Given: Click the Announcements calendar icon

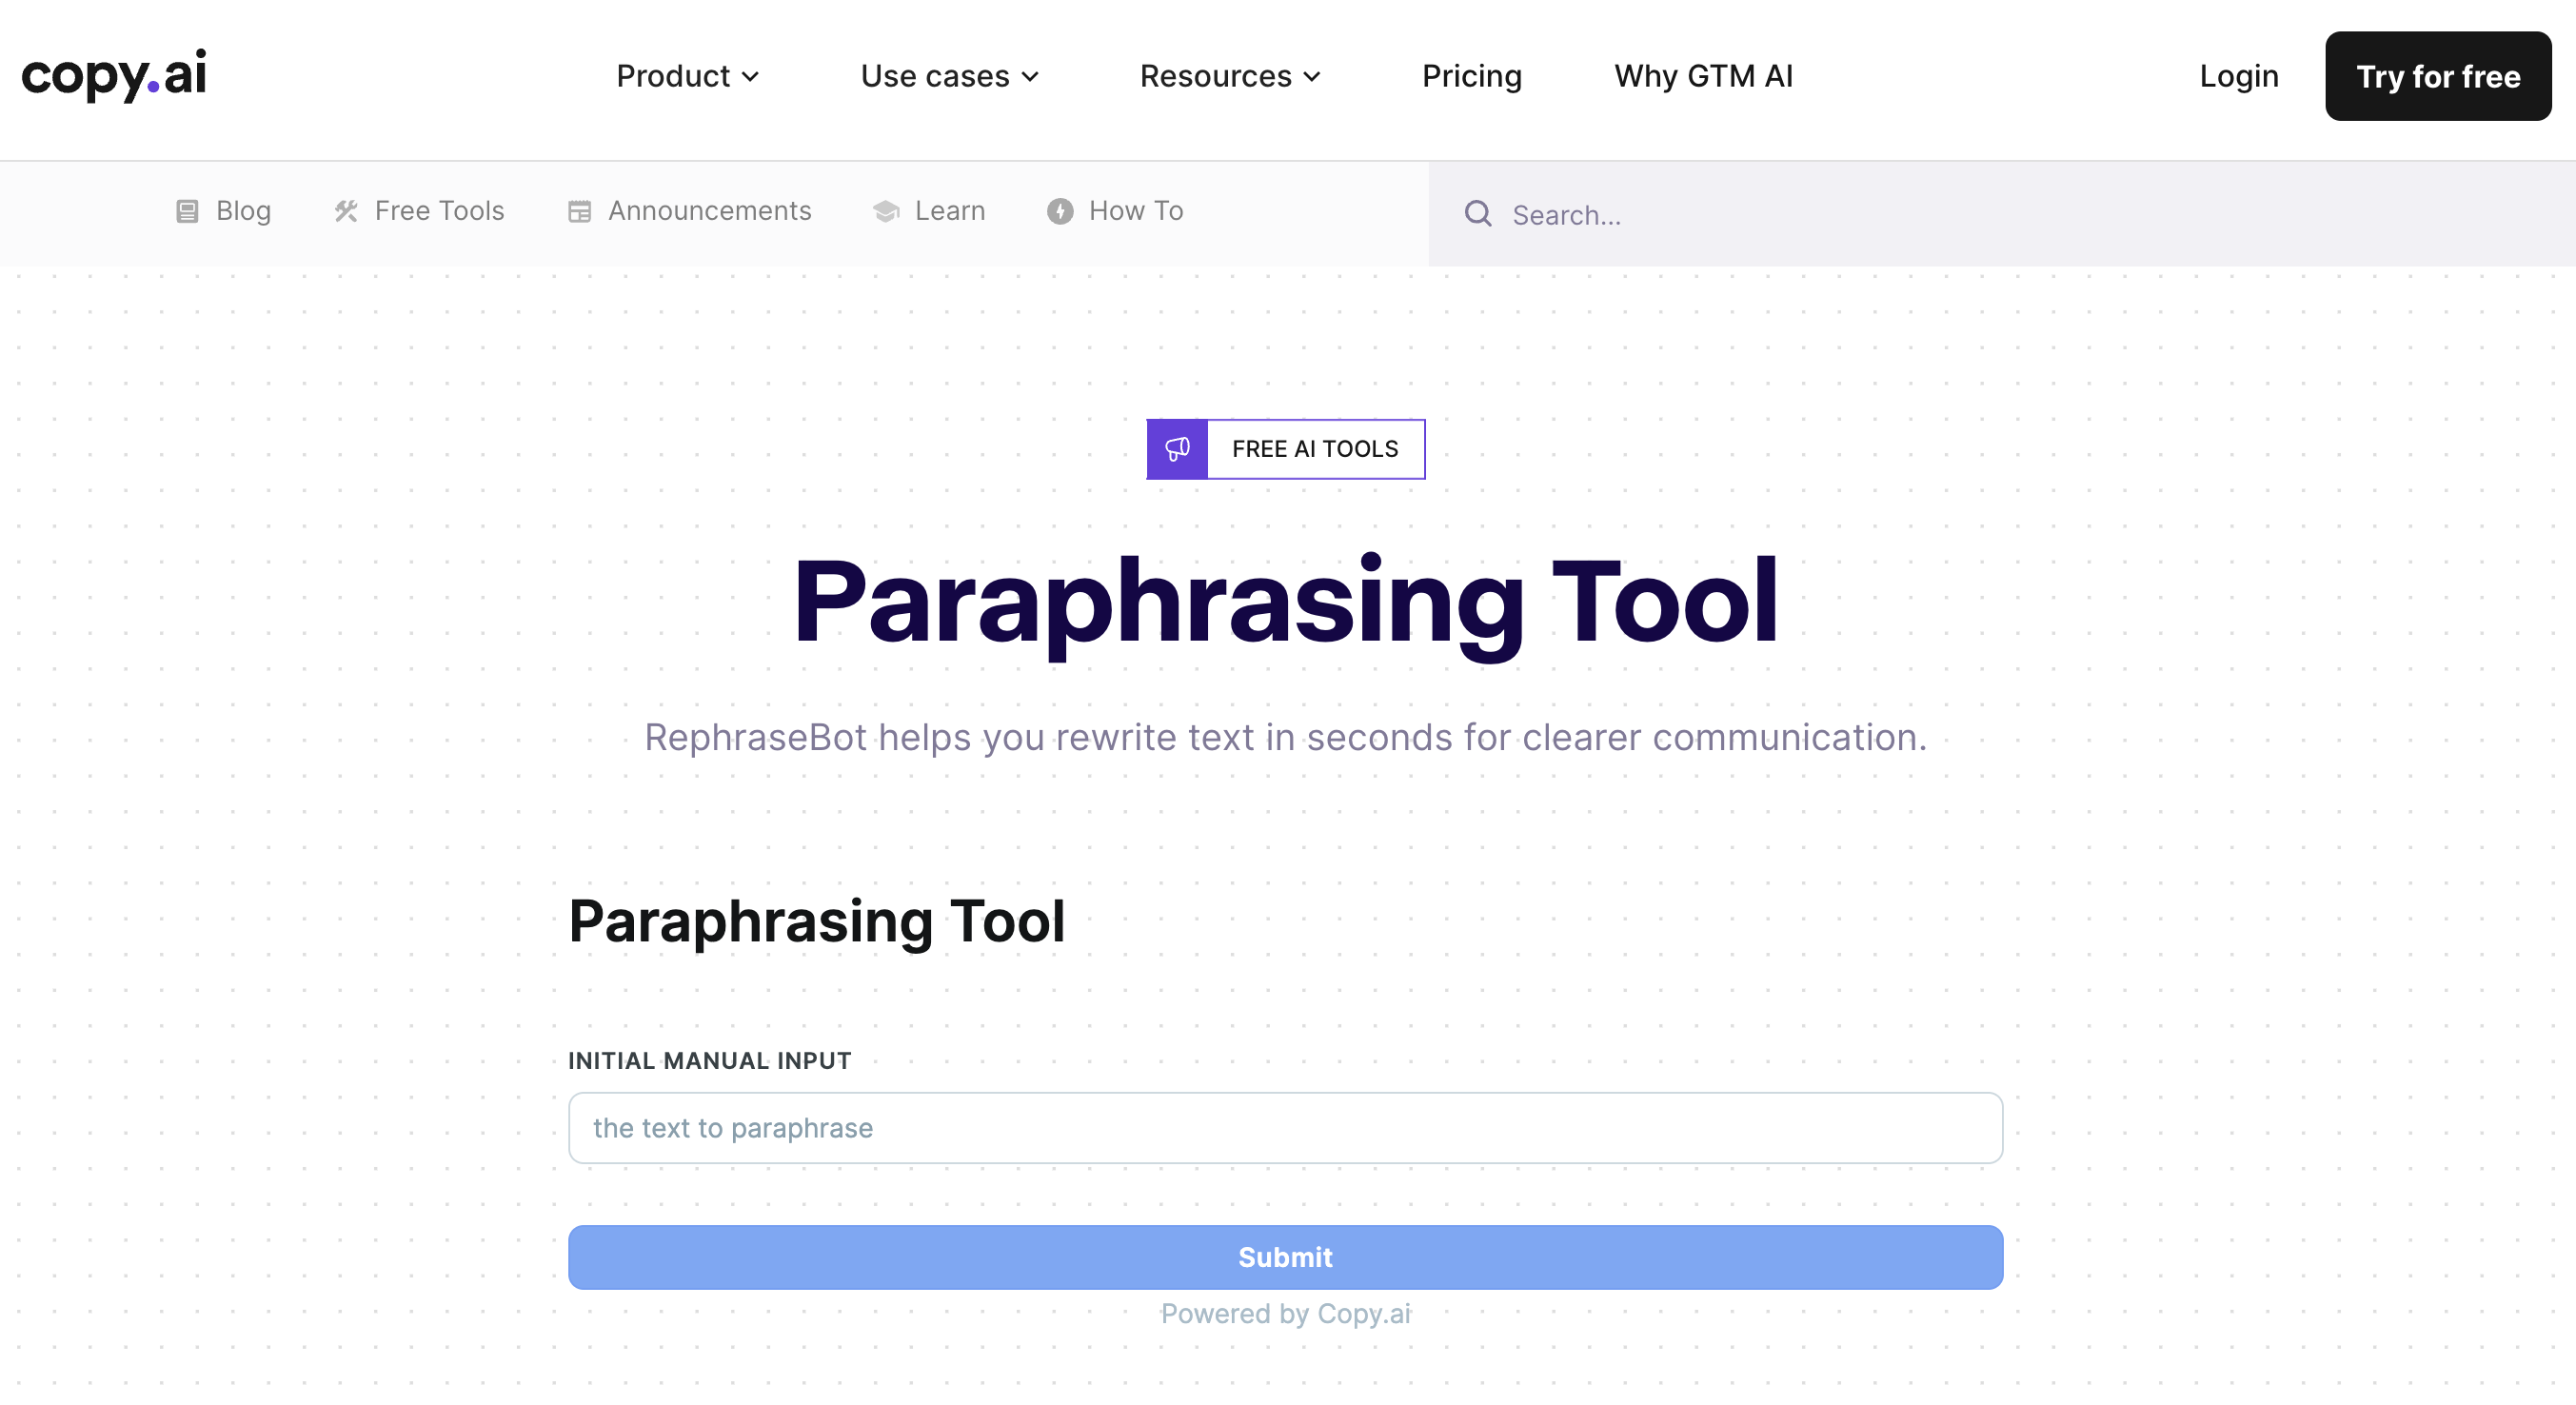Looking at the screenshot, I should (x=579, y=211).
